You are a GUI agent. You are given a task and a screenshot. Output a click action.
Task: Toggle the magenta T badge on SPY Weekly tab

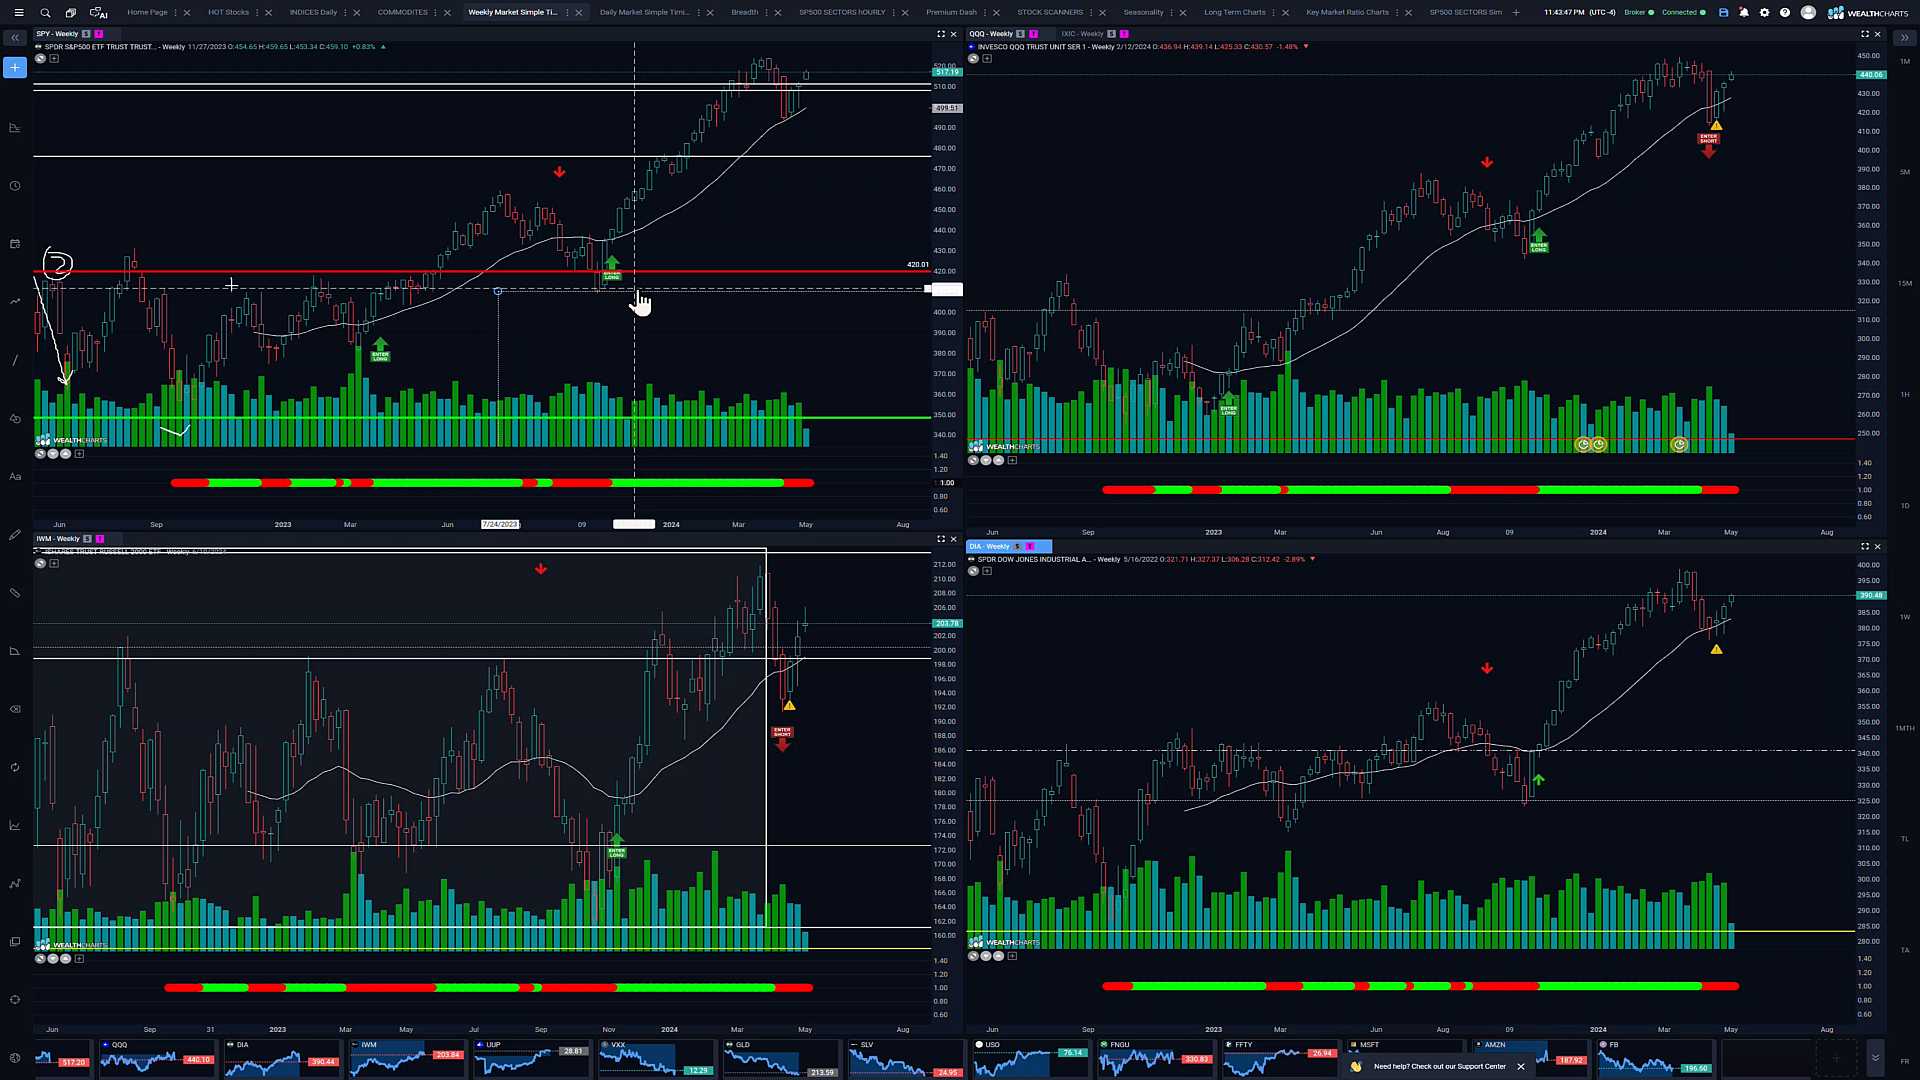[99, 34]
